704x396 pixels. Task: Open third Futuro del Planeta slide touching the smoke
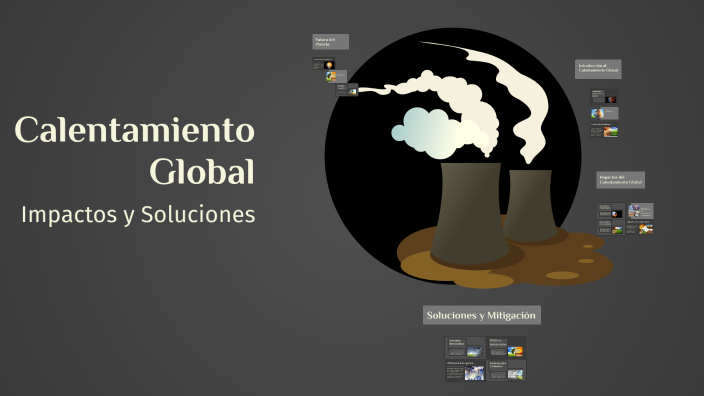(x=347, y=90)
